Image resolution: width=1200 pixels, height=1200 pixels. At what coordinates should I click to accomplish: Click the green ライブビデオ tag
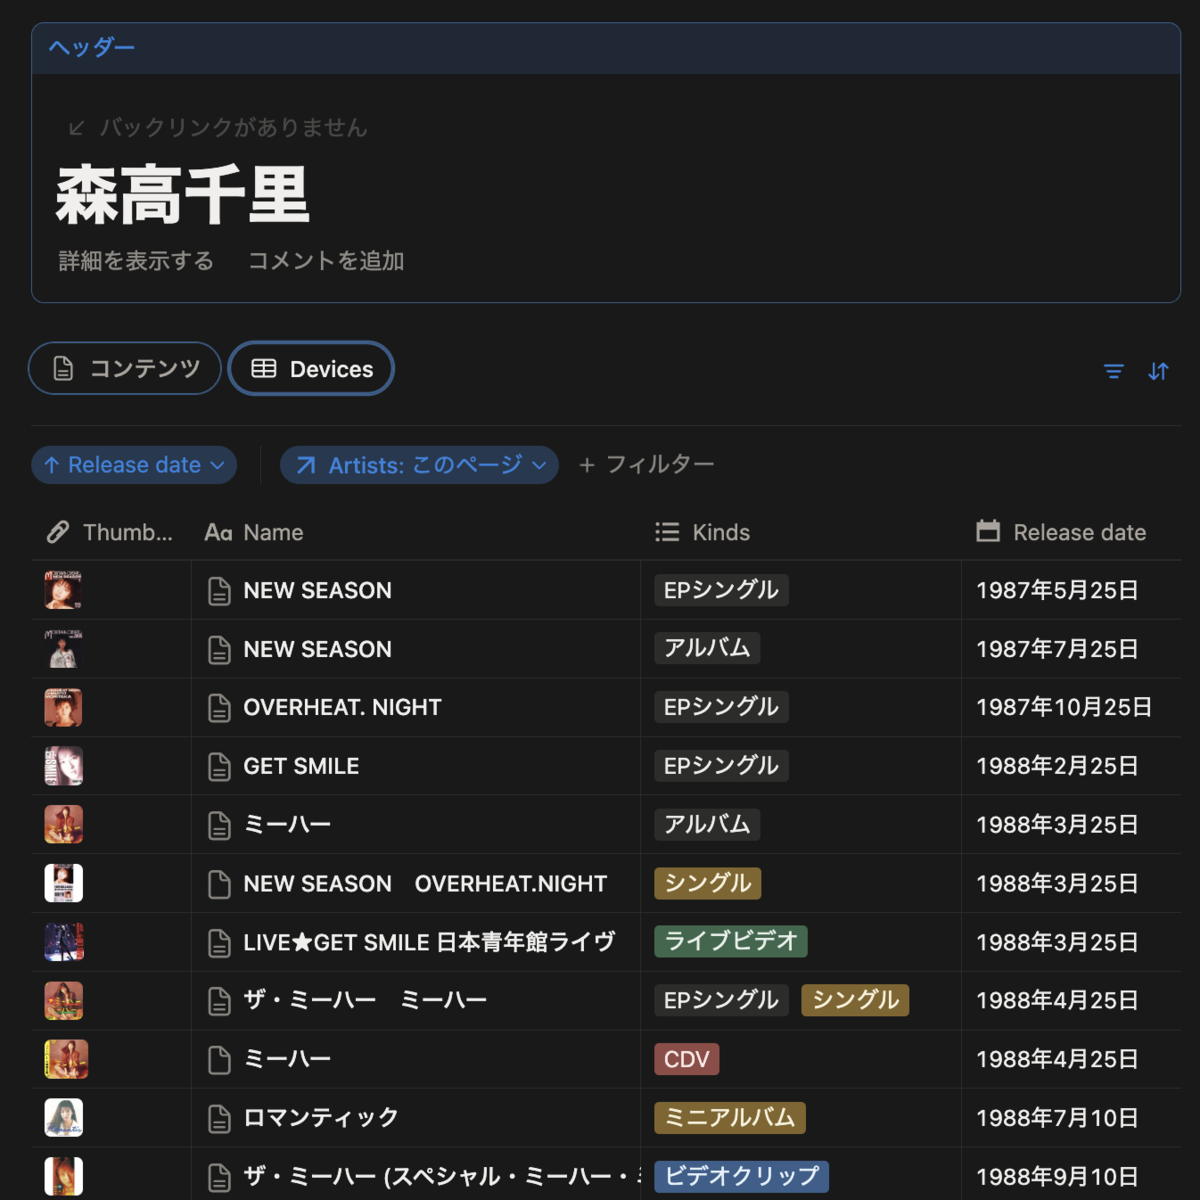[731, 941]
